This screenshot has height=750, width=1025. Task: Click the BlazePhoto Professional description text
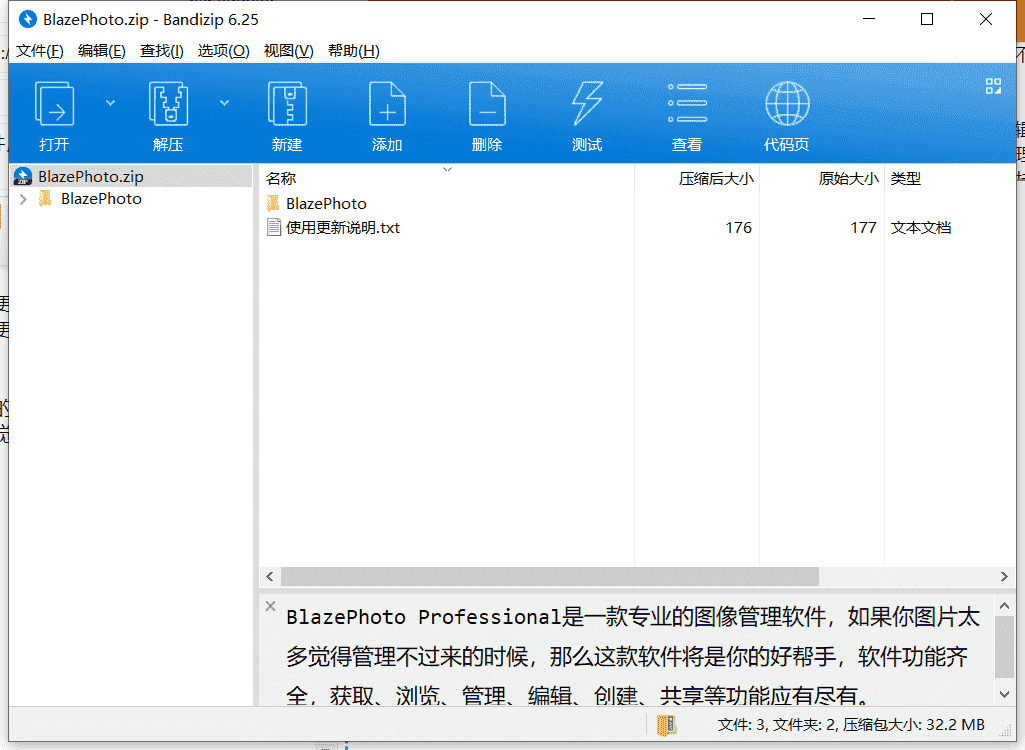(632, 655)
